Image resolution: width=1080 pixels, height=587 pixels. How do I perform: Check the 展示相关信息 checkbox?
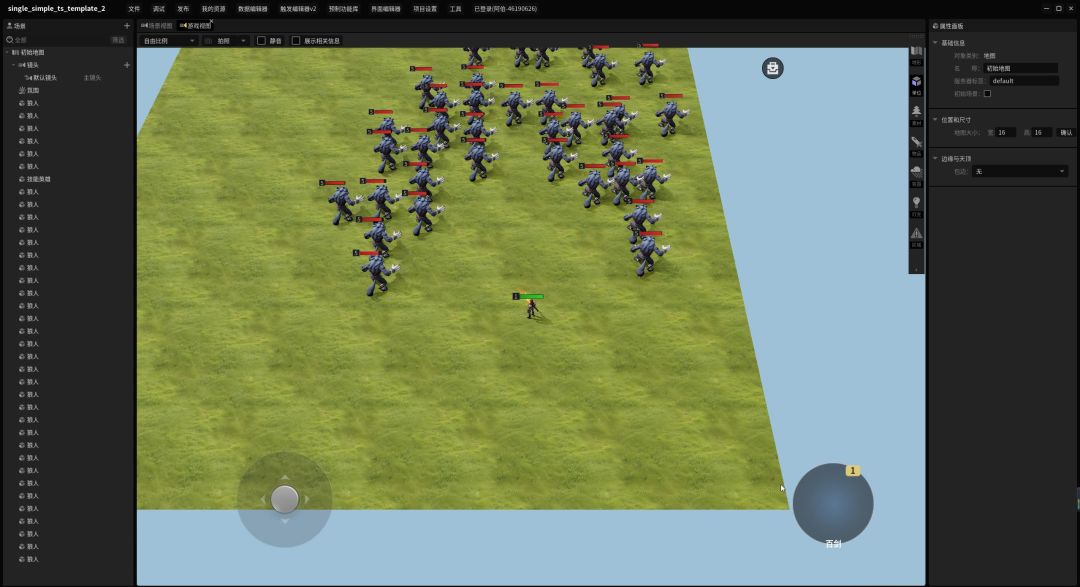pyautogui.click(x=296, y=41)
